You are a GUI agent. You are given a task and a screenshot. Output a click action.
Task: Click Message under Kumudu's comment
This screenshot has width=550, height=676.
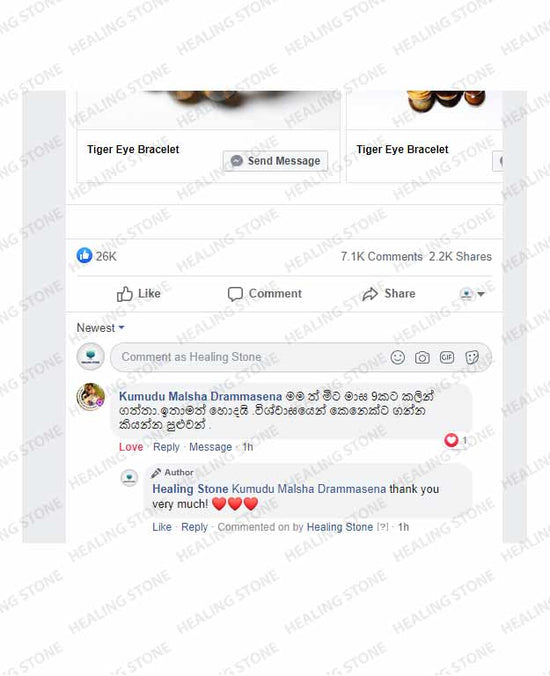(210, 447)
